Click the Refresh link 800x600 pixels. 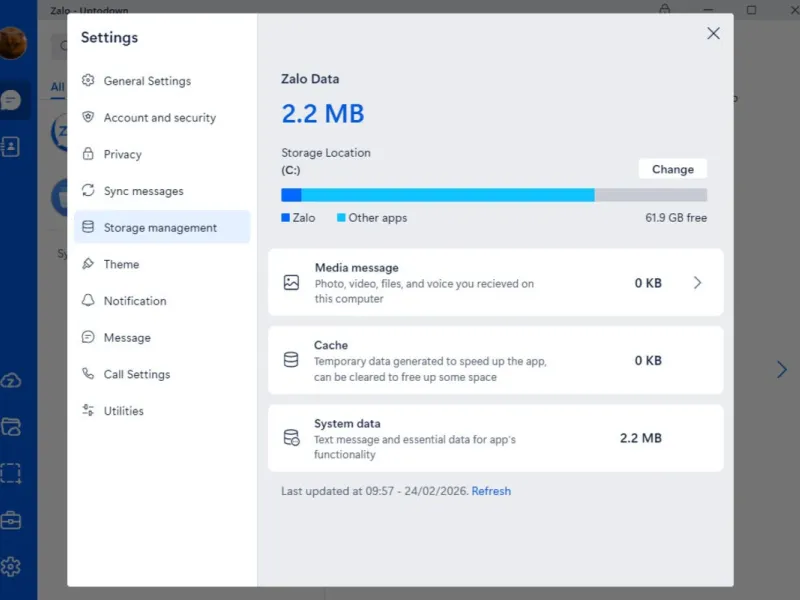491,491
